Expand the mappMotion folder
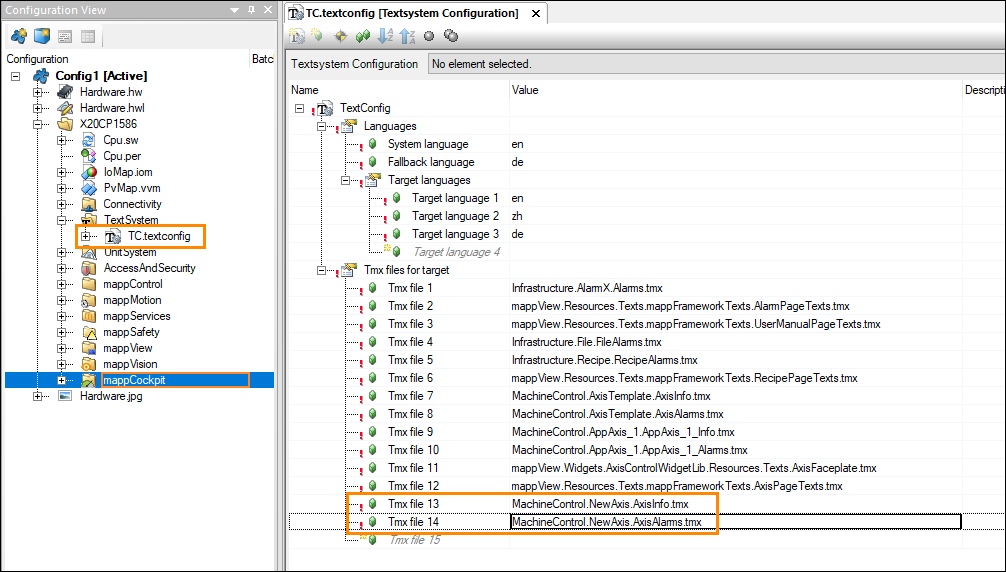Screen dimensions: 1006x572 [63, 300]
